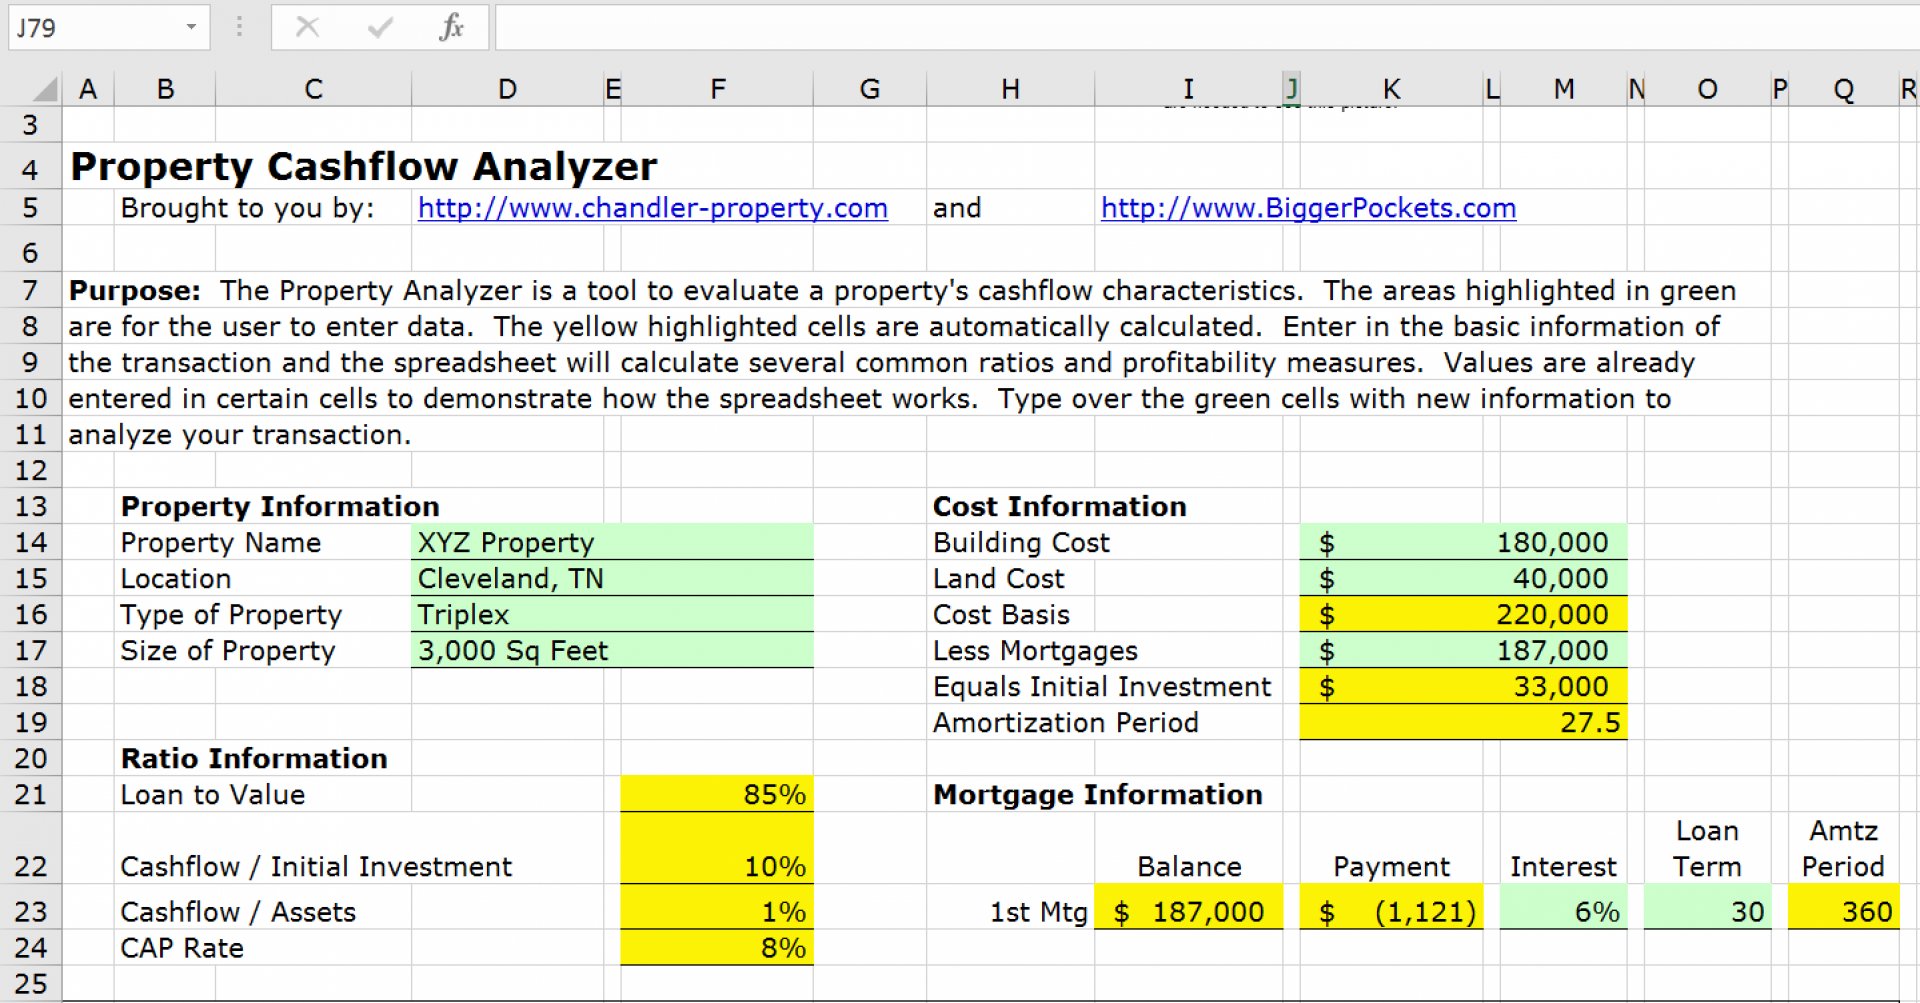Select the Cashflow / Initial Investment 10% cell

[x=717, y=848]
